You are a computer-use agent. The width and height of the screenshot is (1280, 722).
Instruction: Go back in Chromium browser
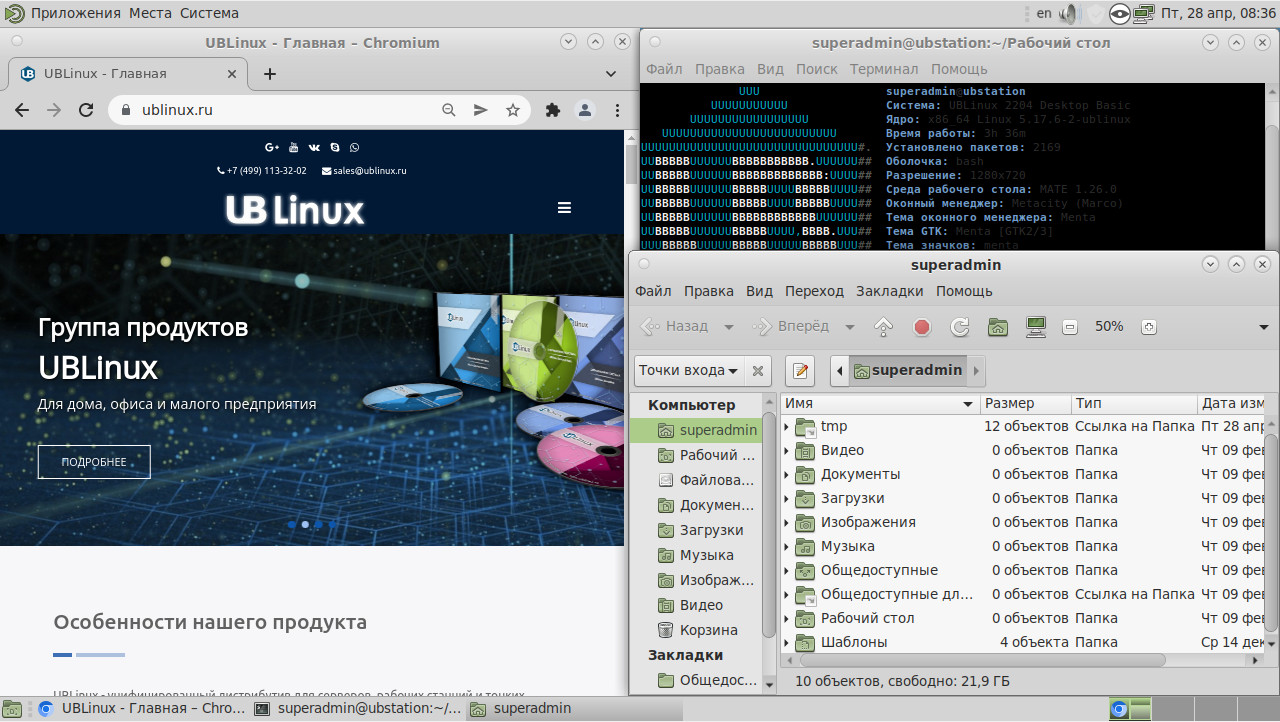point(22,110)
